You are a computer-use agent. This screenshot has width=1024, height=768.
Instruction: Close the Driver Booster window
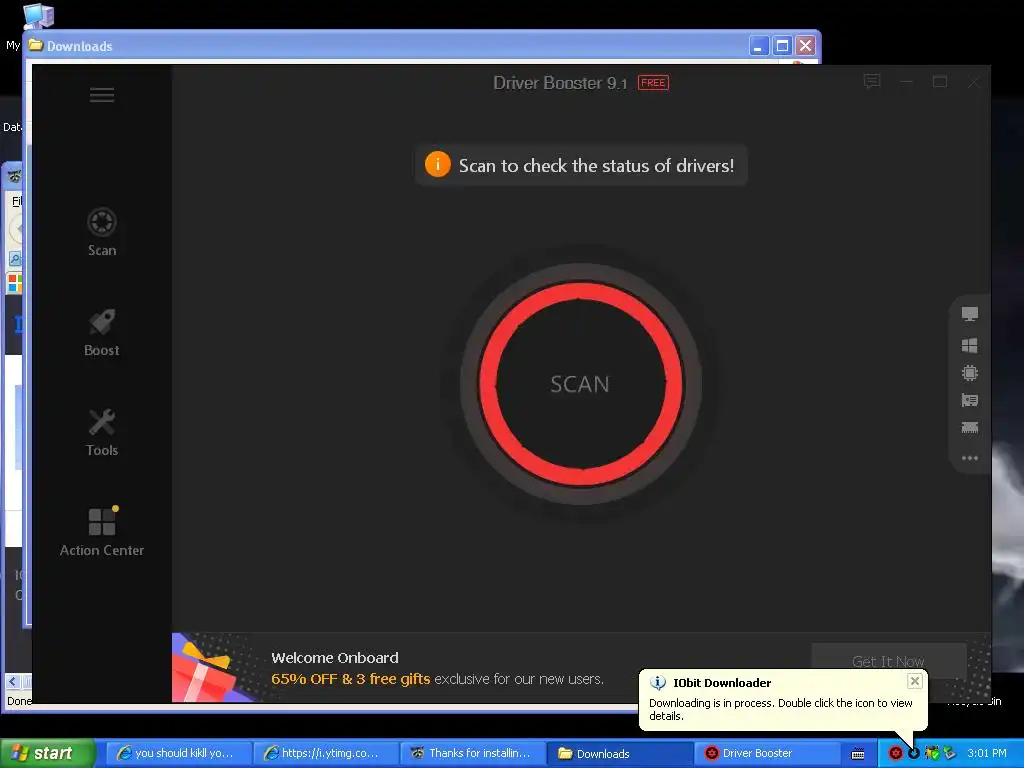point(973,82)
